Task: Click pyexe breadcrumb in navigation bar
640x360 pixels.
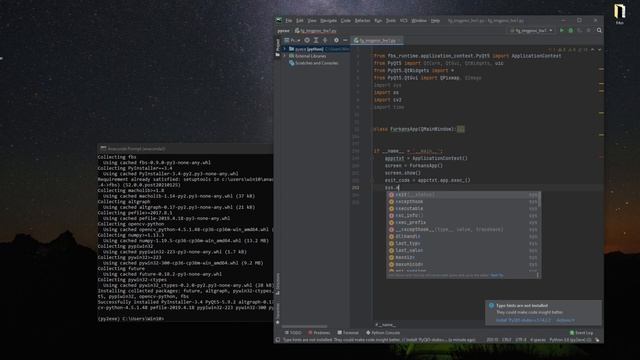Action: pyautogui.click(x=283, y=31)
